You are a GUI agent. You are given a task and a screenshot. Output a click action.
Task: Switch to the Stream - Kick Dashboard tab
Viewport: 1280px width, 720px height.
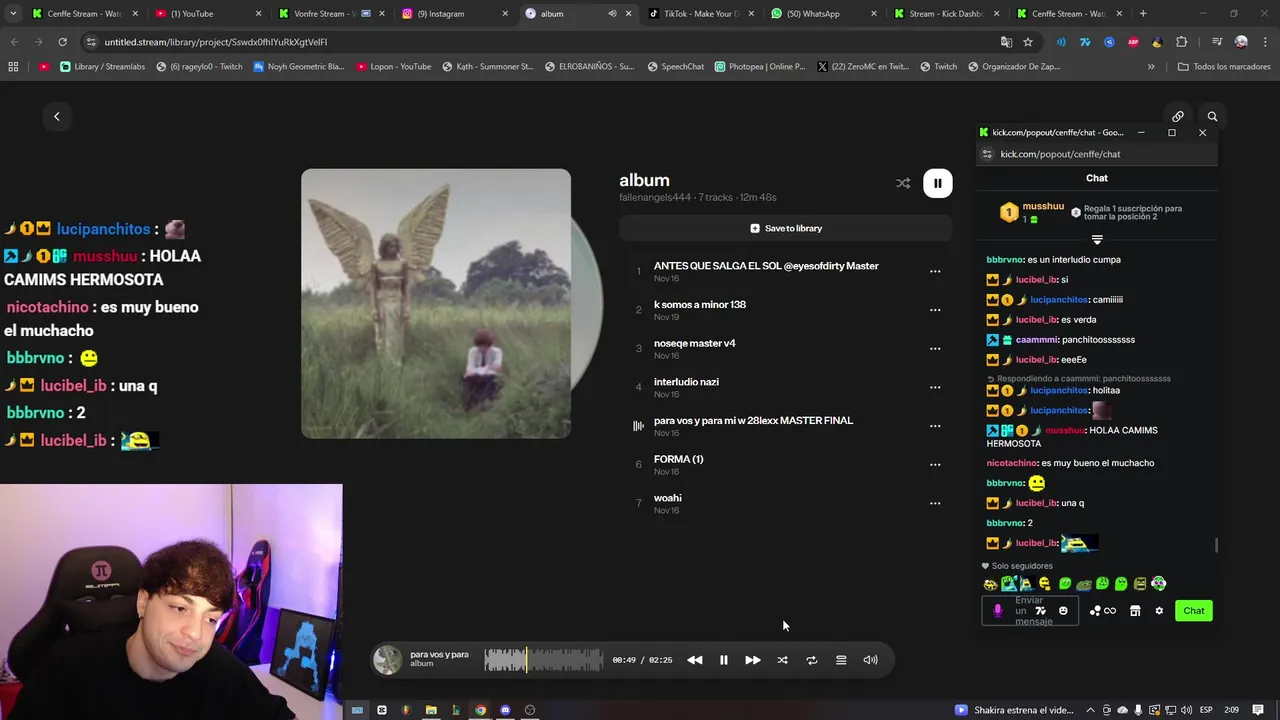click(948, 14)
